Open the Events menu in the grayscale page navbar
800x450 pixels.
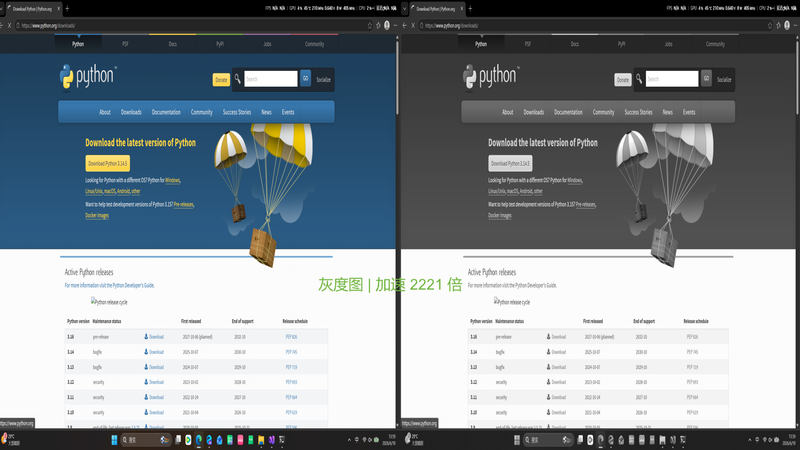click(x=689, y=112)
